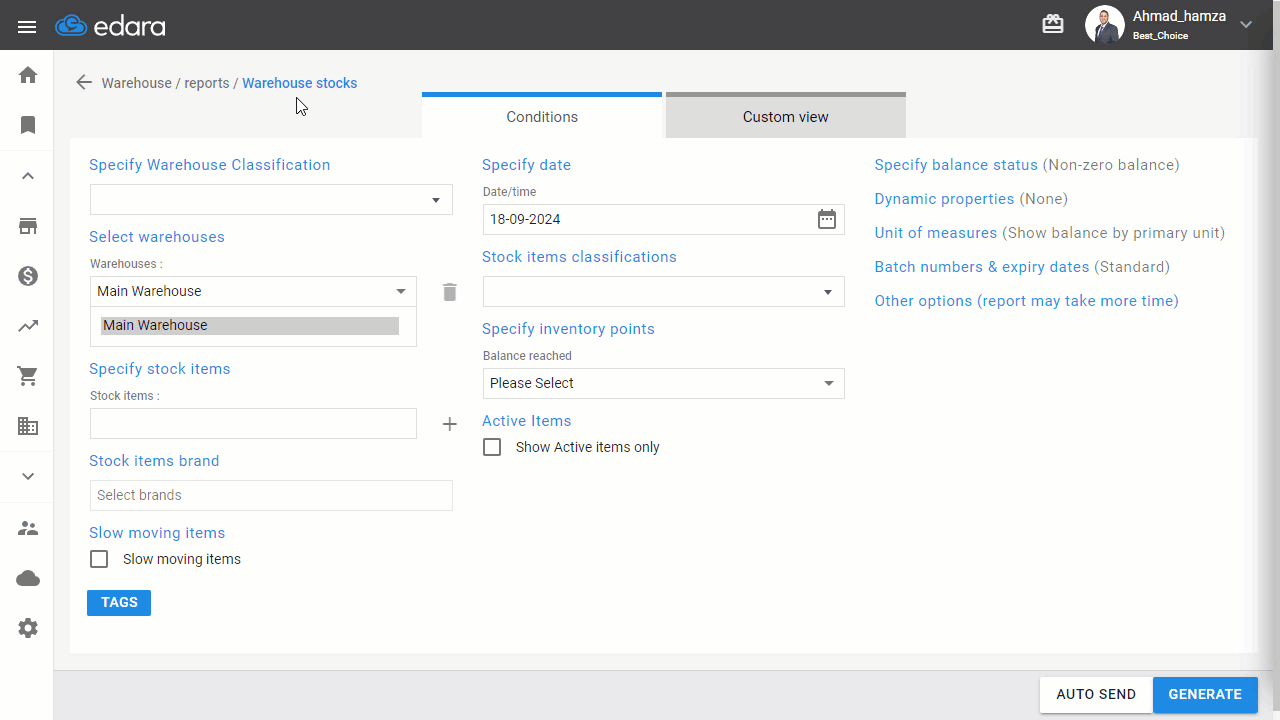This screenshot has height=720, width=1280.
Task: Open the trending chart sidebar icon
Action: click(x=28, y=326)
